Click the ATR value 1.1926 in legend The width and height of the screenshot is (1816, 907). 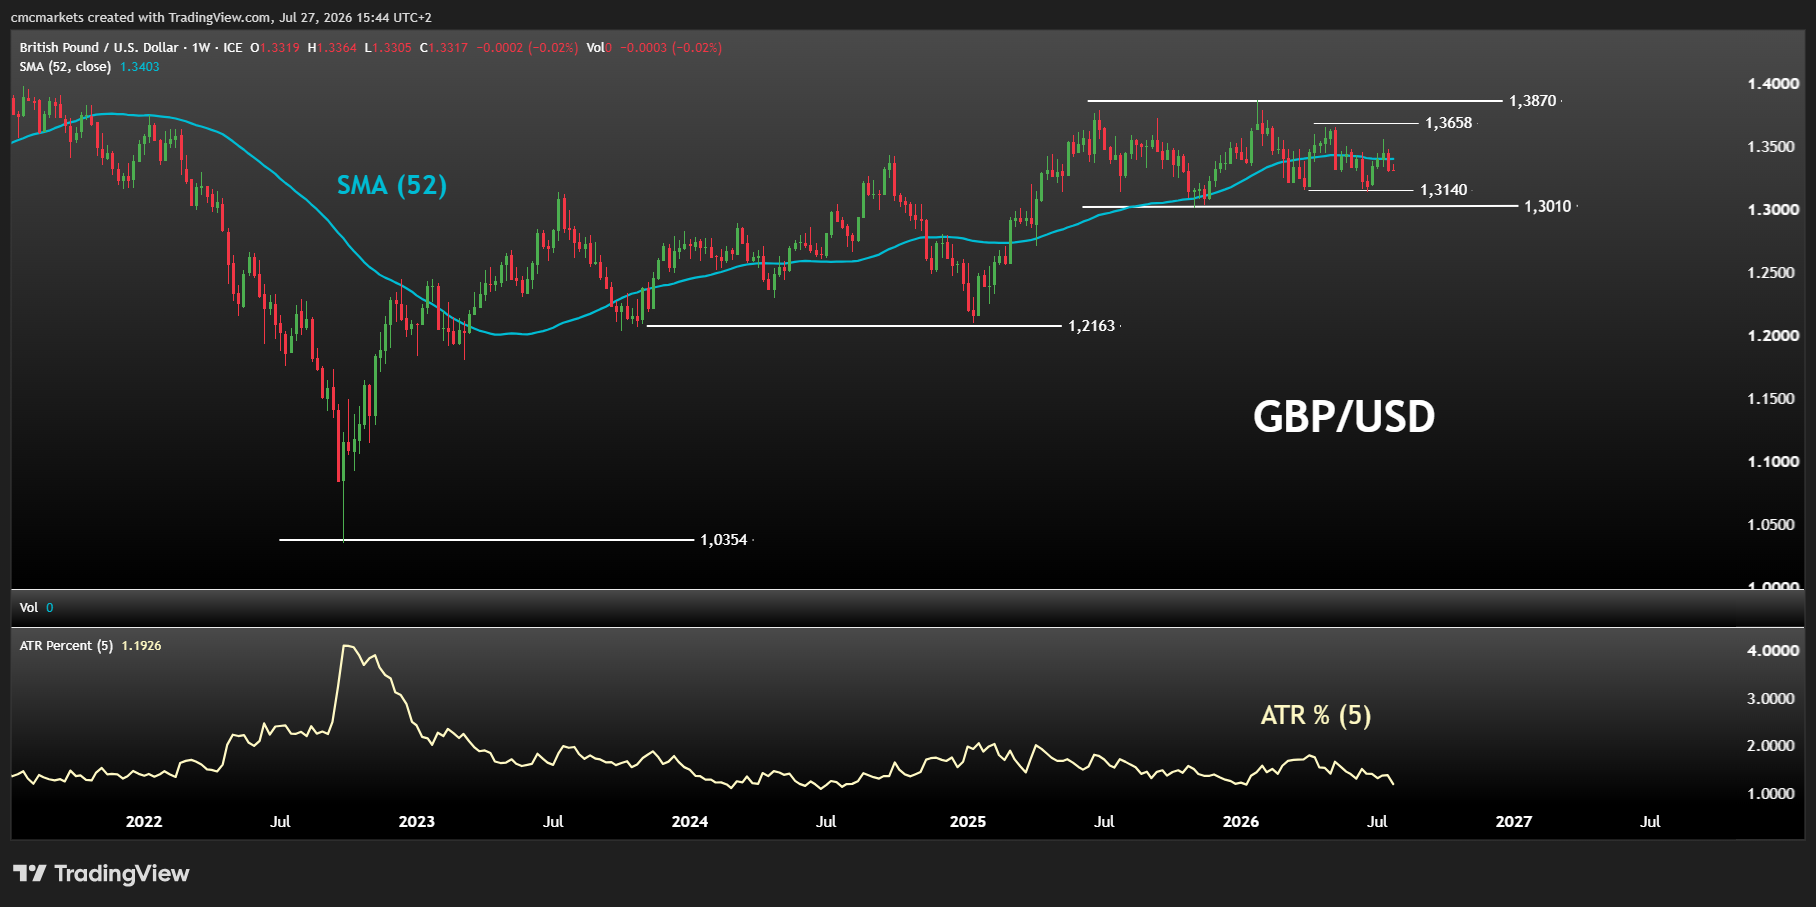point(141,646)
